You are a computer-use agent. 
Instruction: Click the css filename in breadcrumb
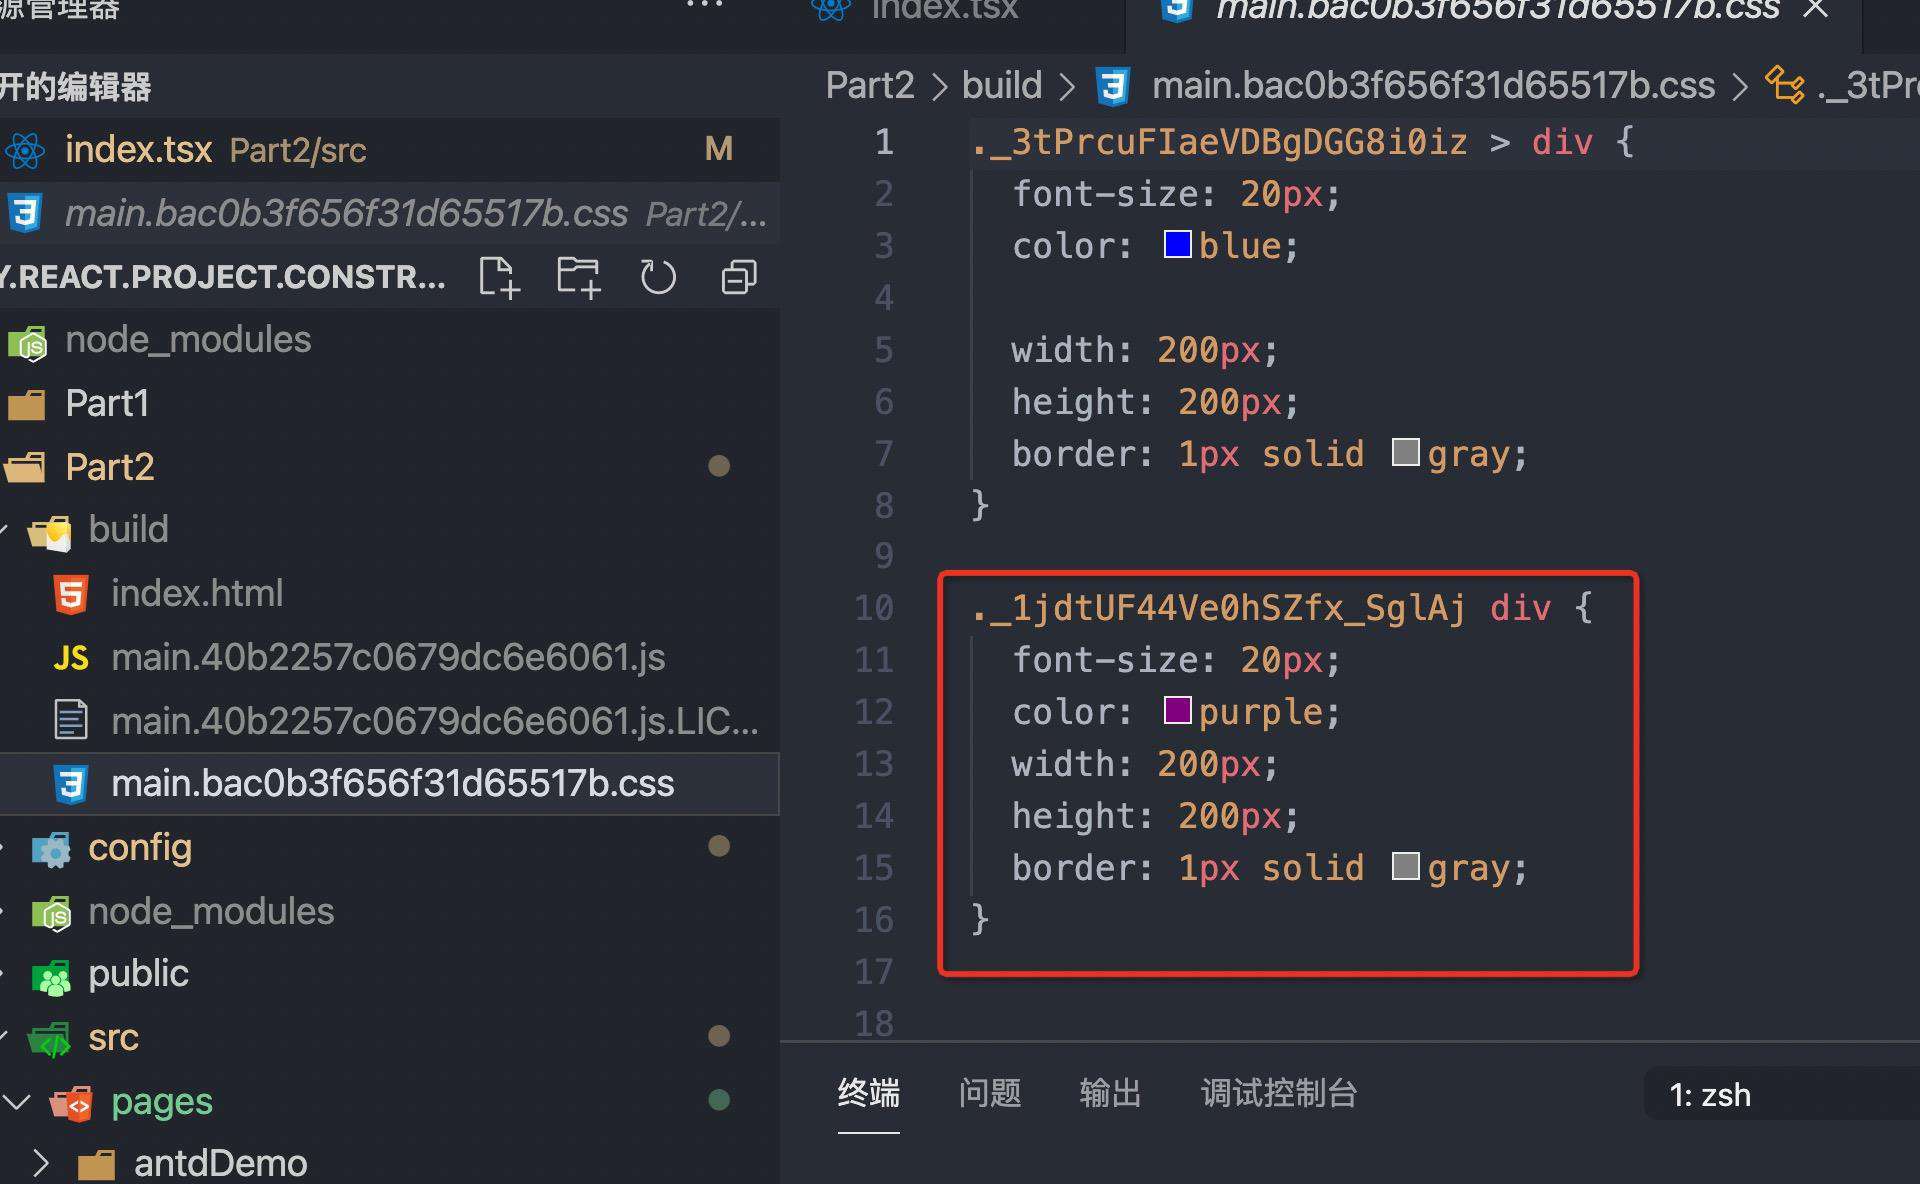(1433, 86)
